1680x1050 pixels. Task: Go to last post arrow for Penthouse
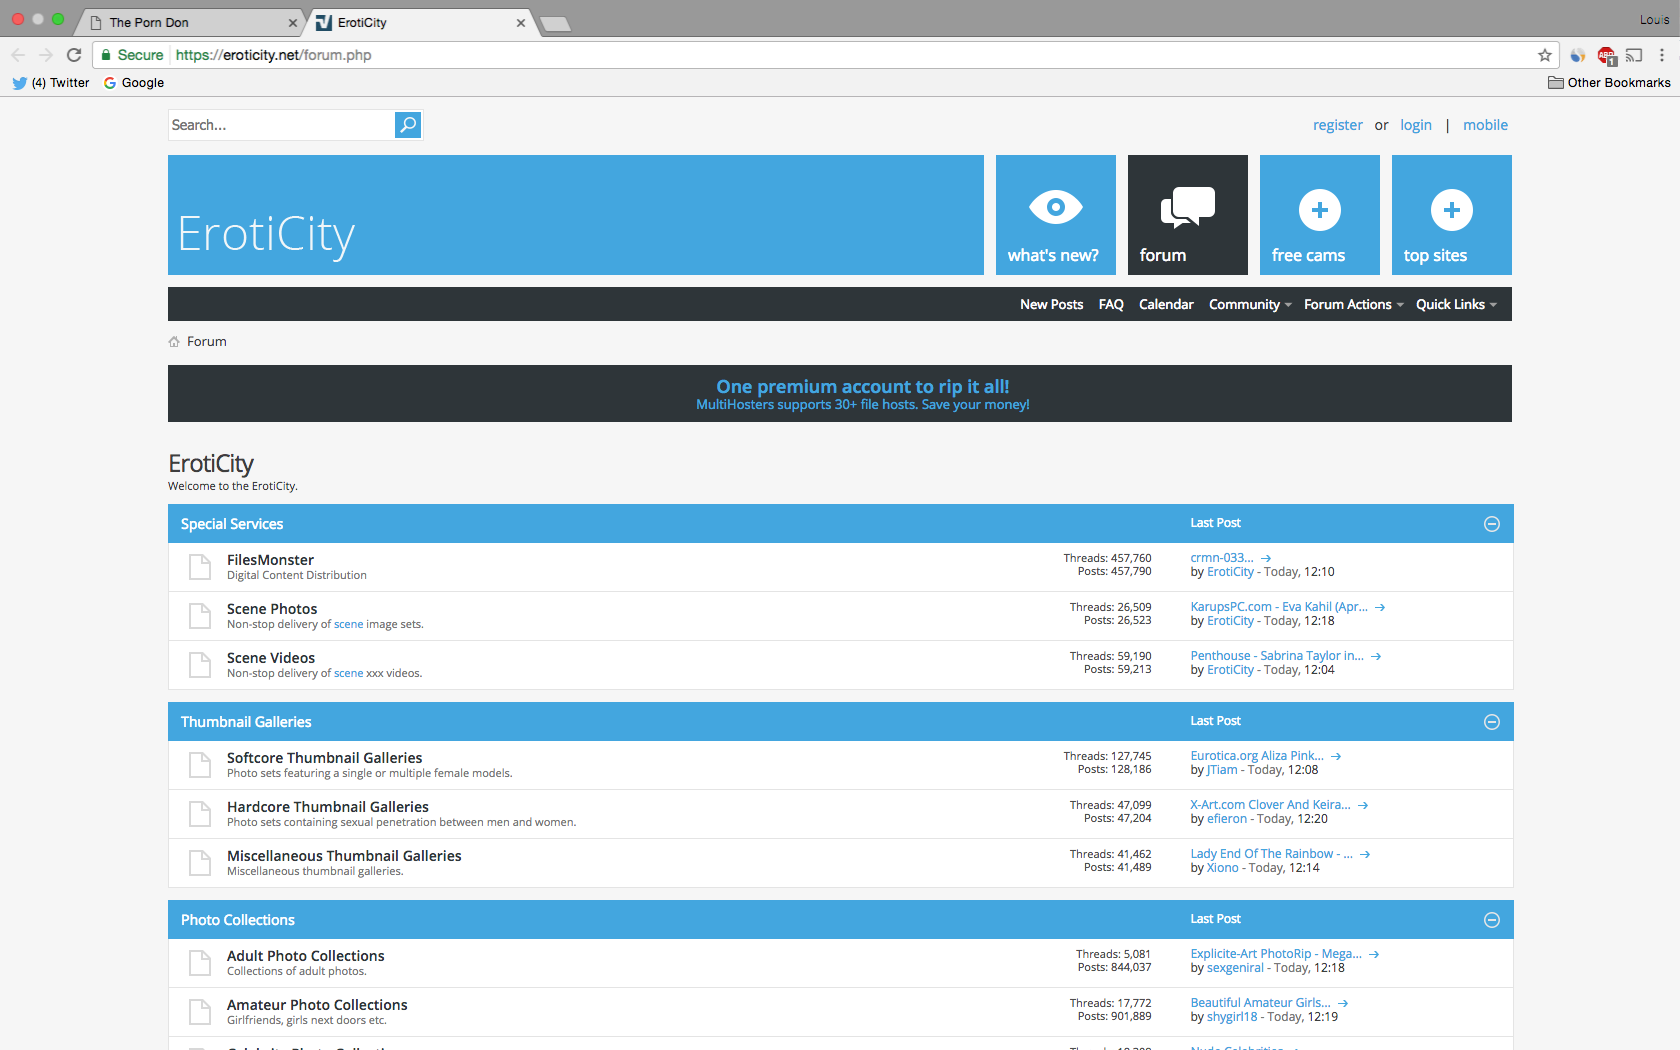pos(1376,656)
